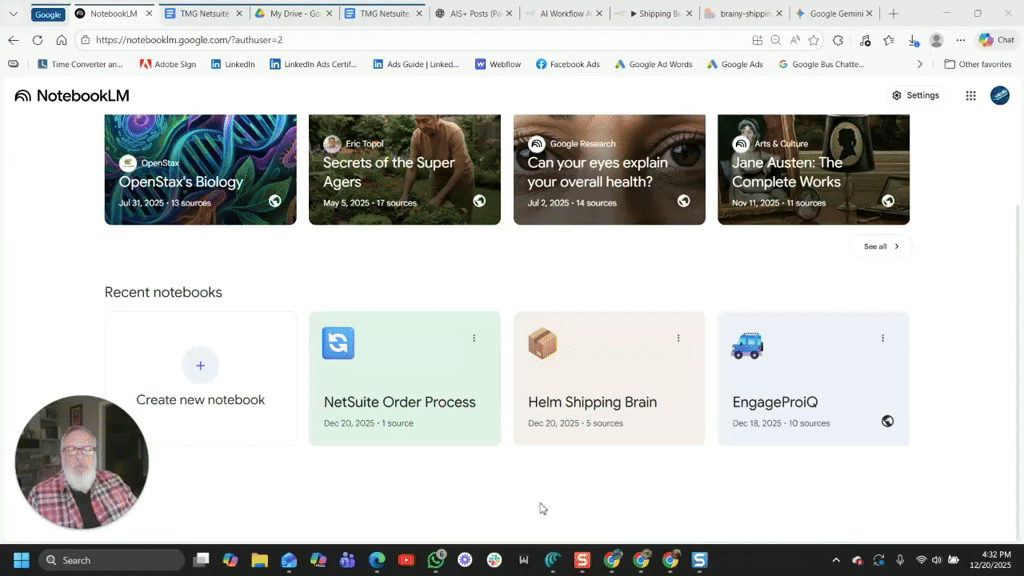Close the NotebookLM tab

point(149,14)
